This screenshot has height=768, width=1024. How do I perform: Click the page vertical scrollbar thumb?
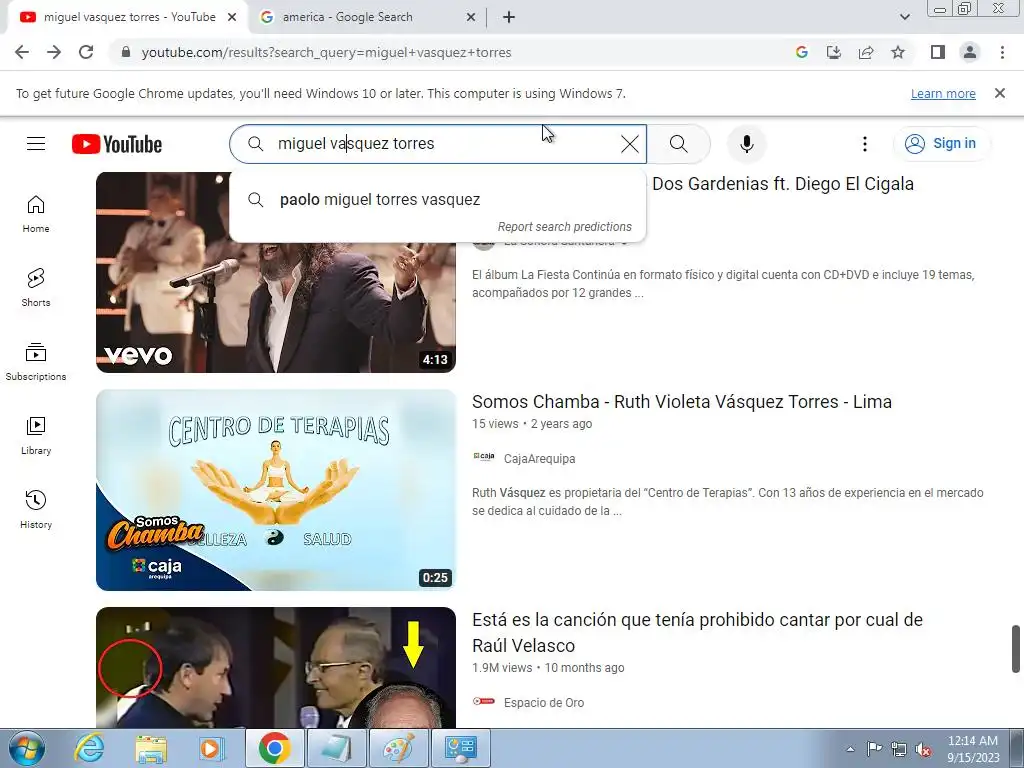click(1016, 648)
